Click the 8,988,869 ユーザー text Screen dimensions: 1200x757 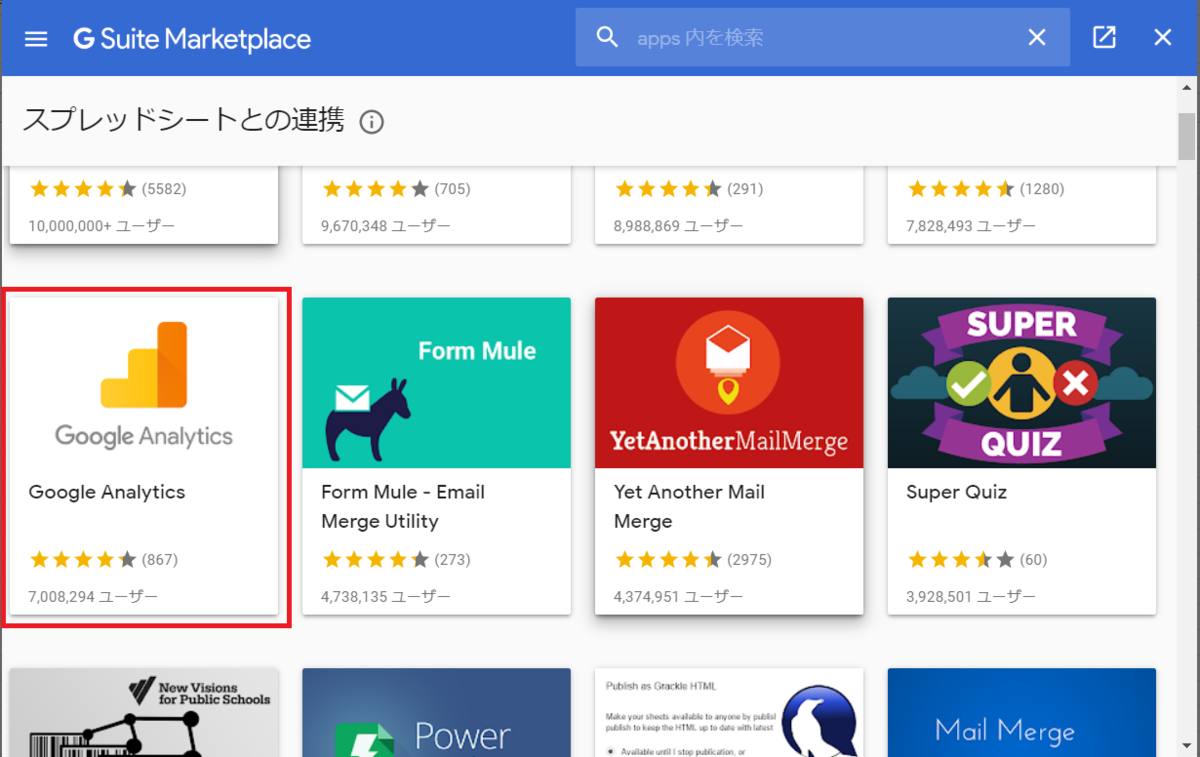[678, 226]
